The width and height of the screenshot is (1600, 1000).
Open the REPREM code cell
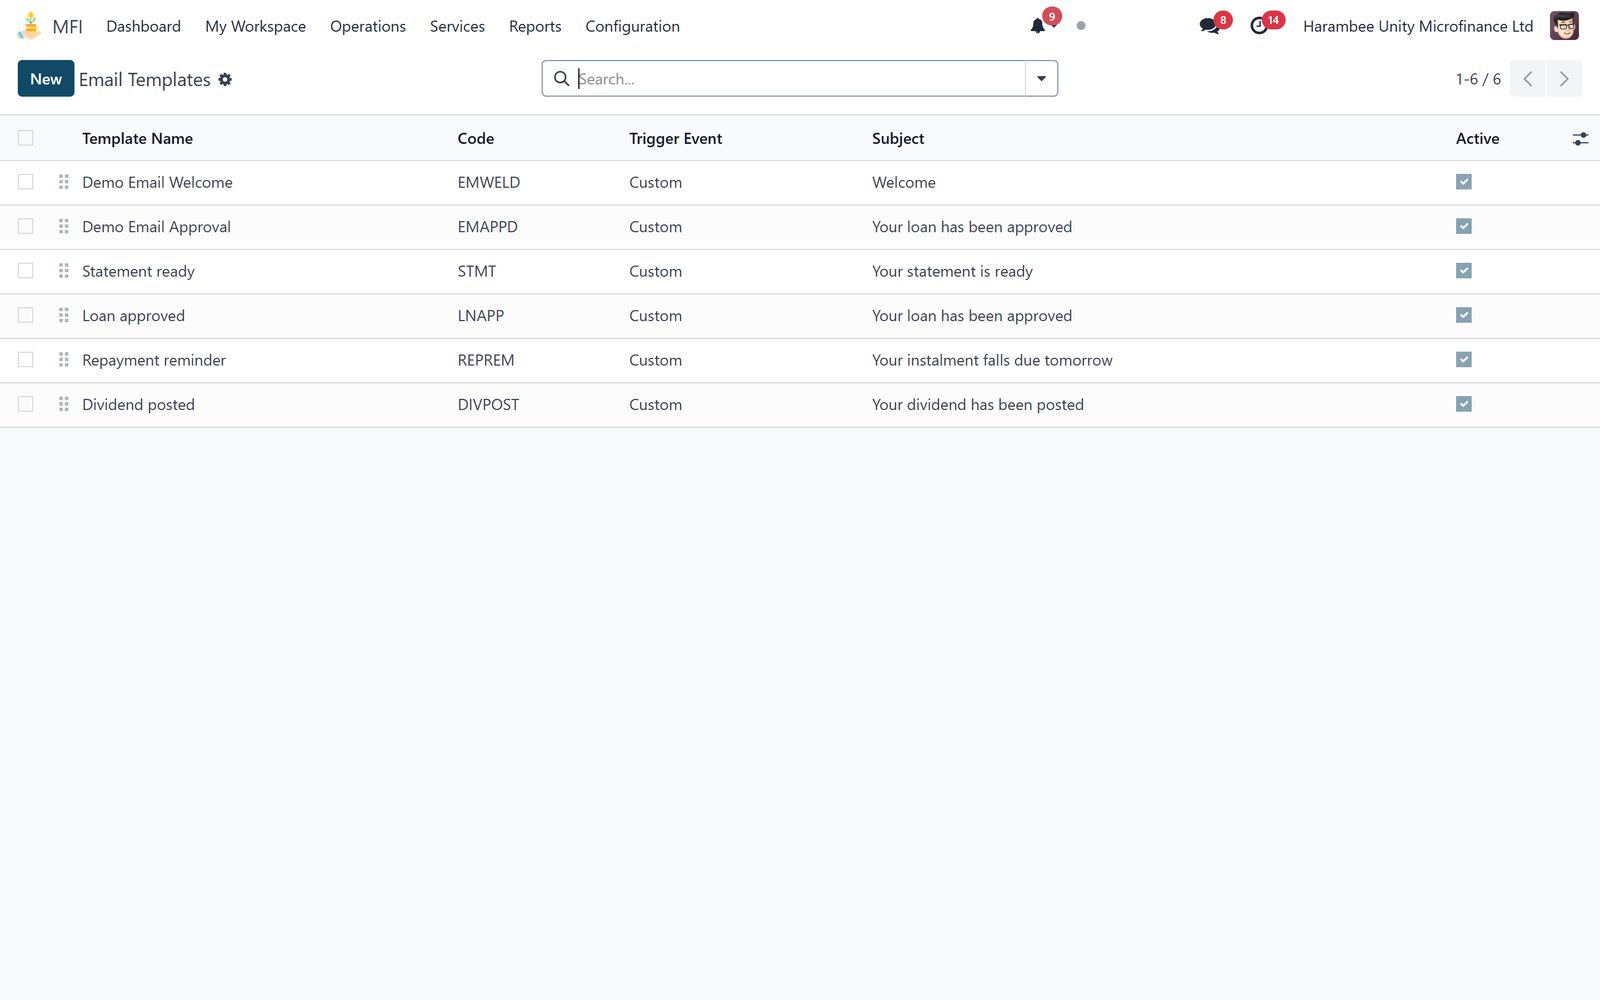point(486,360)
